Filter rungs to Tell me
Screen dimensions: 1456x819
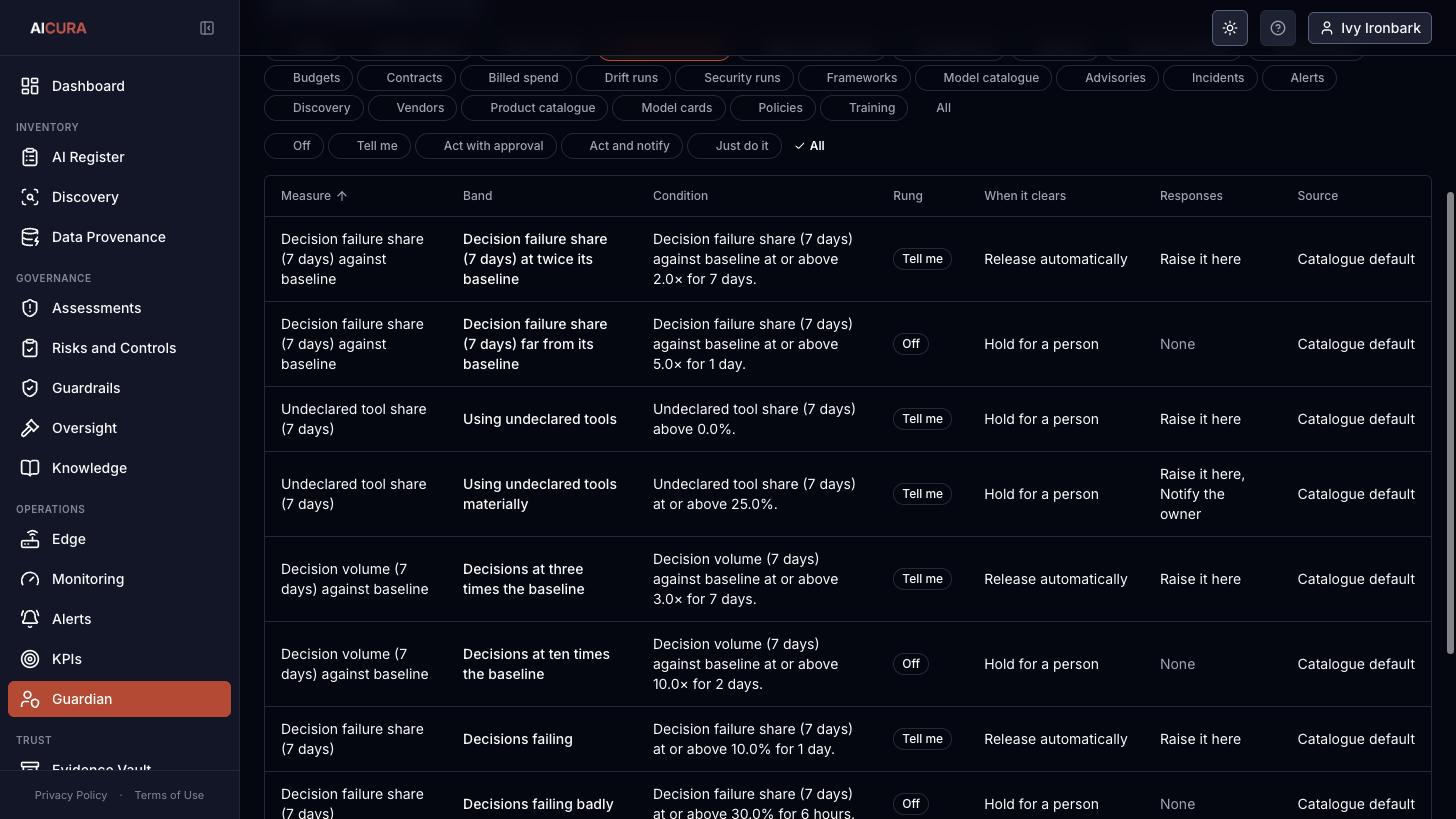coord(369,146)
